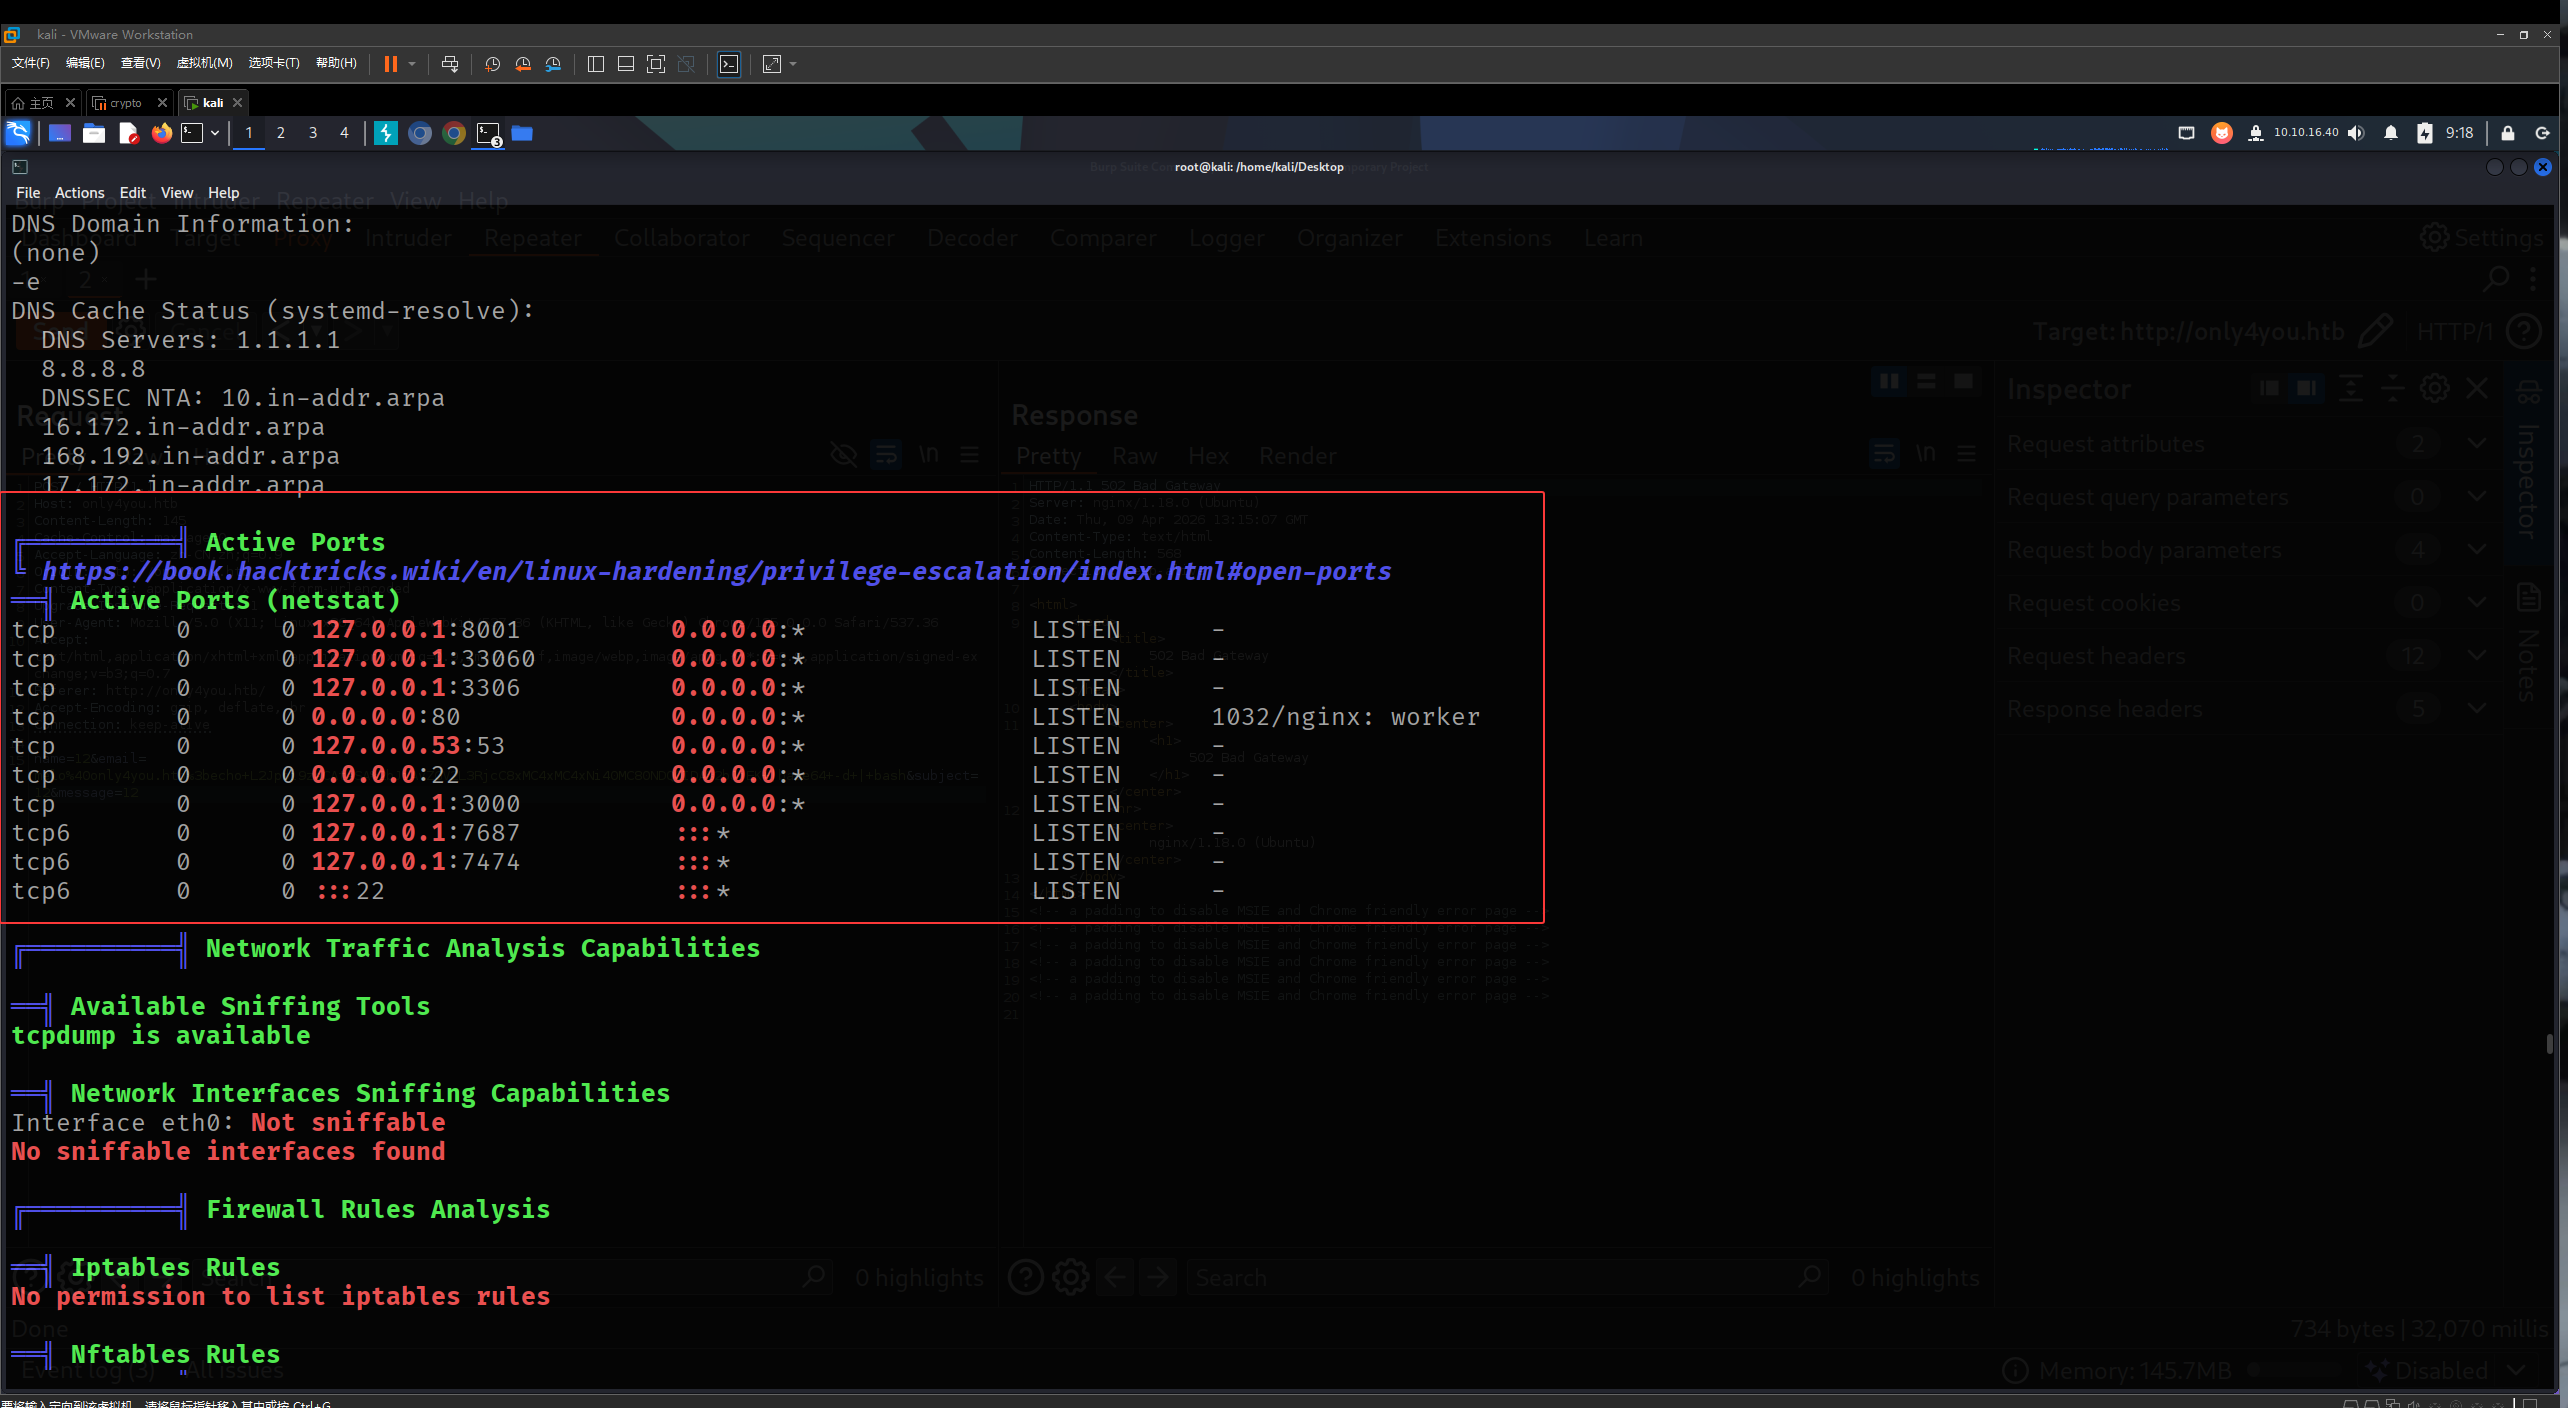Expand the power options arrow beside pause
The width and height of the screenshot is (2568, 1408).
click(412, 64)
